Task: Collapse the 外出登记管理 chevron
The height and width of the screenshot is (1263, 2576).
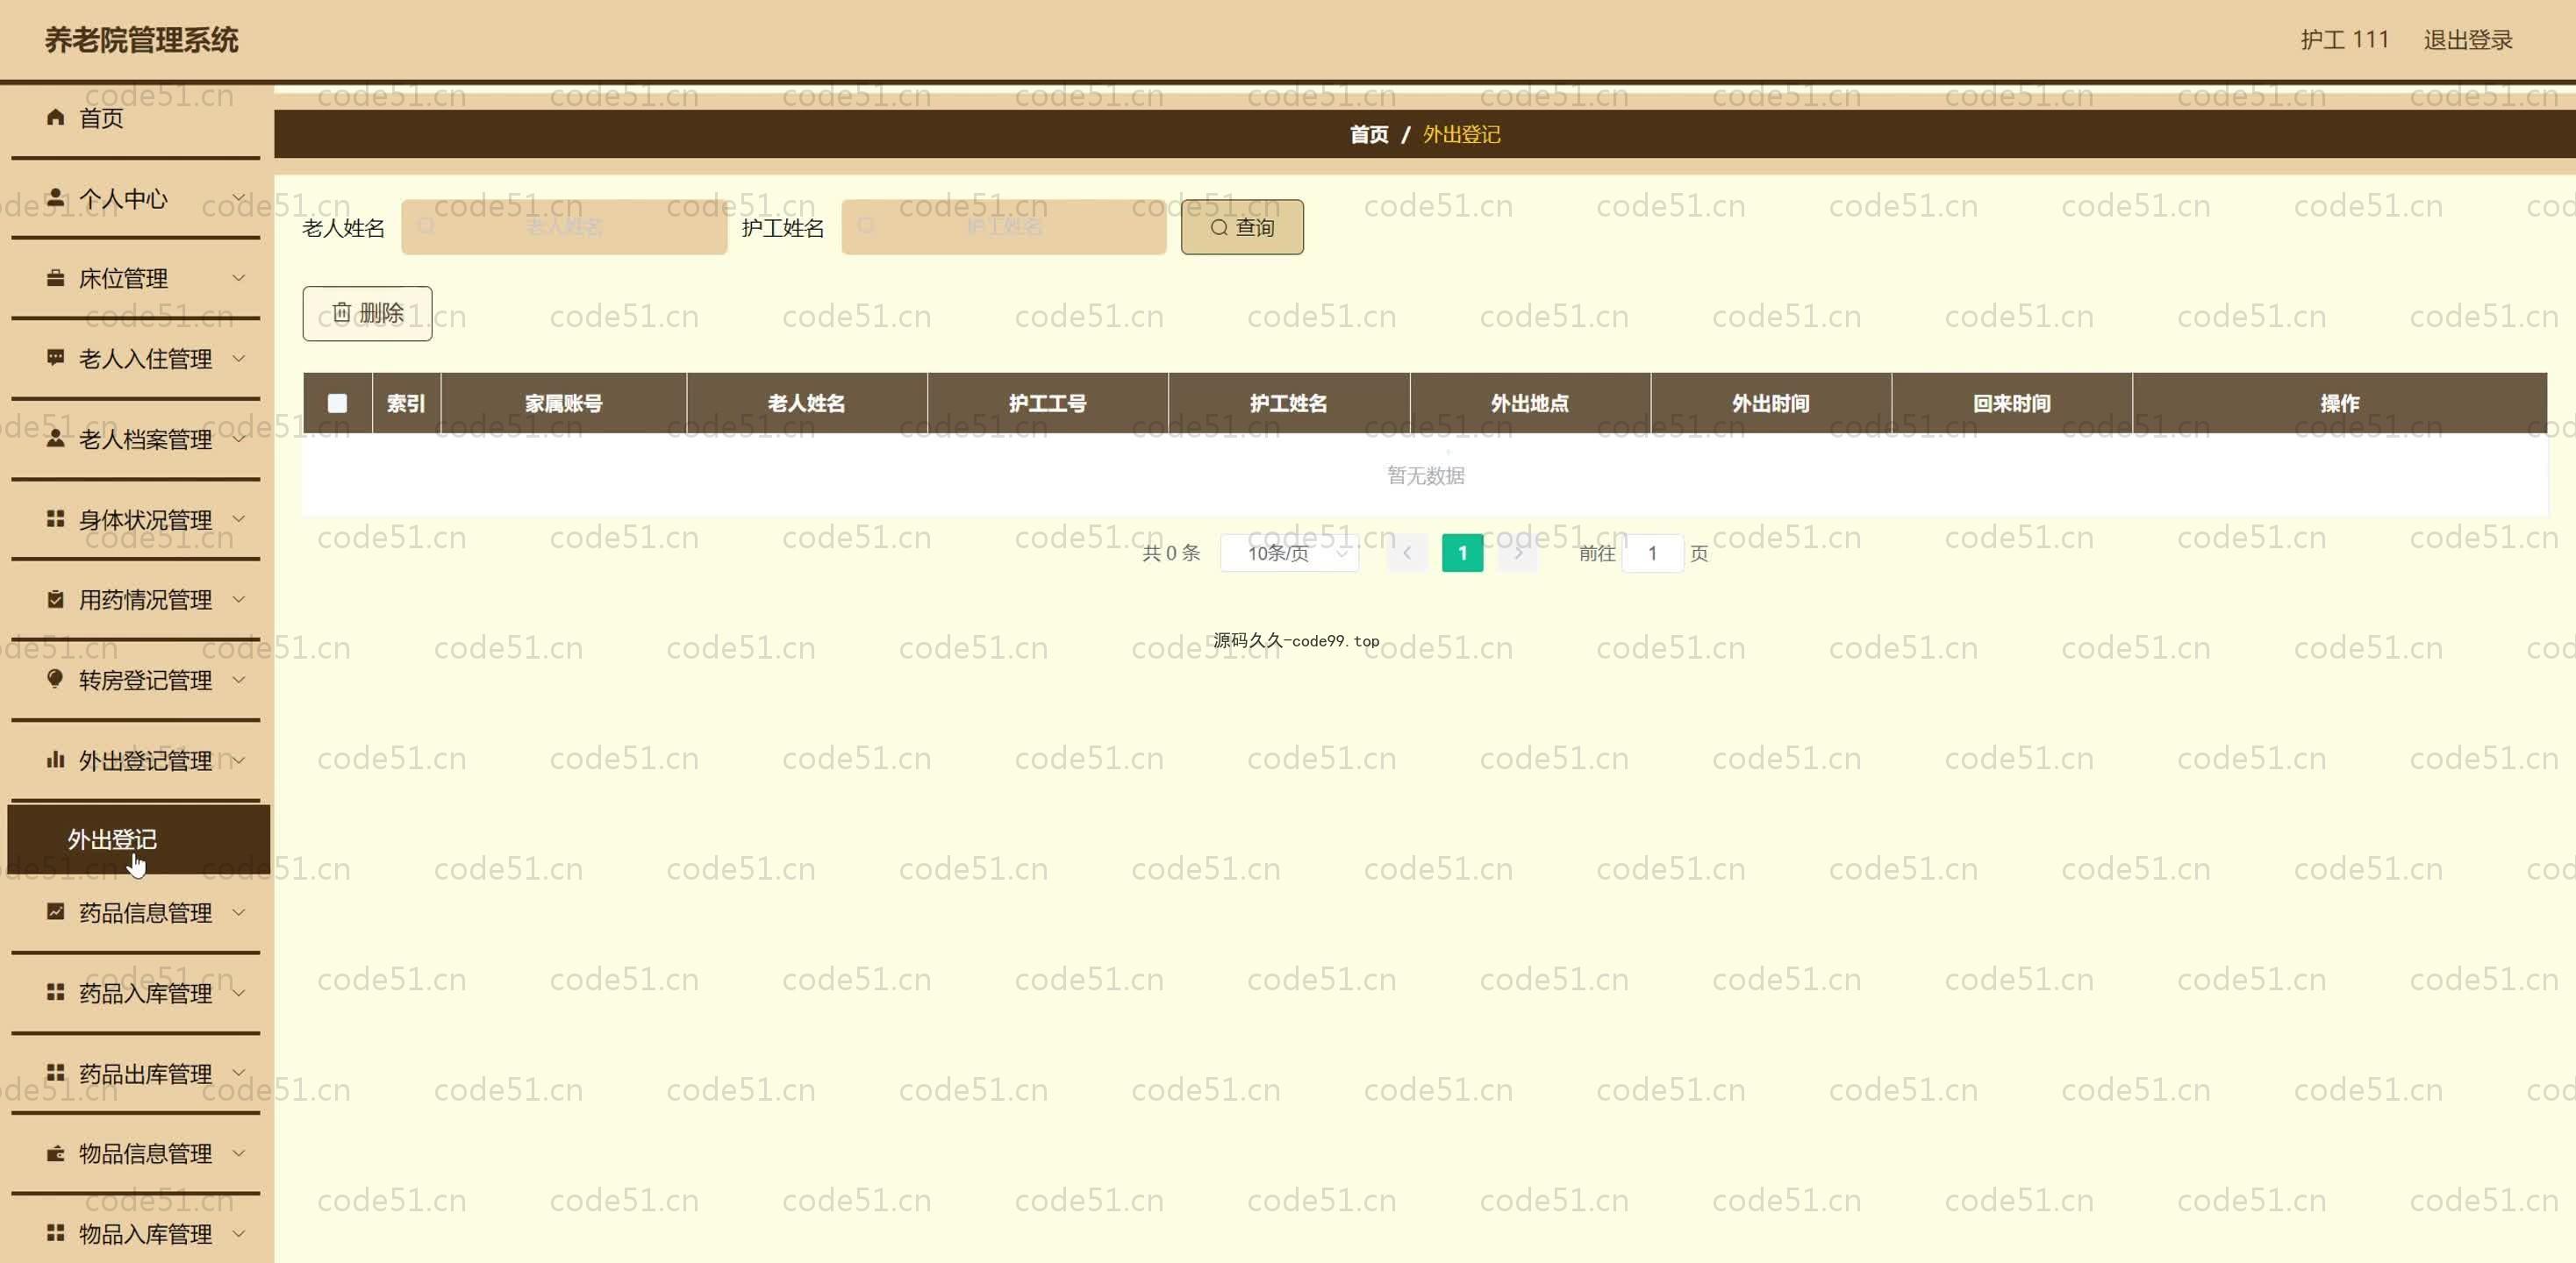Action: tap(239, 760)
